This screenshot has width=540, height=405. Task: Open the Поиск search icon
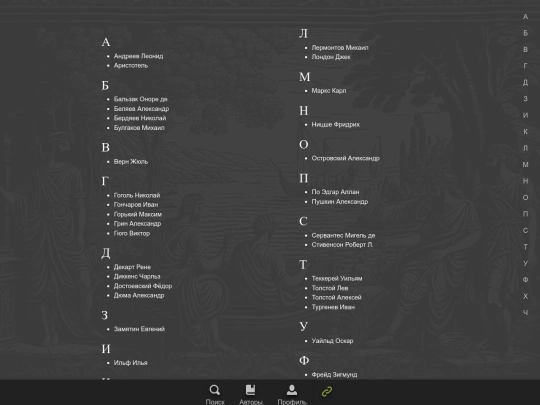215,390
